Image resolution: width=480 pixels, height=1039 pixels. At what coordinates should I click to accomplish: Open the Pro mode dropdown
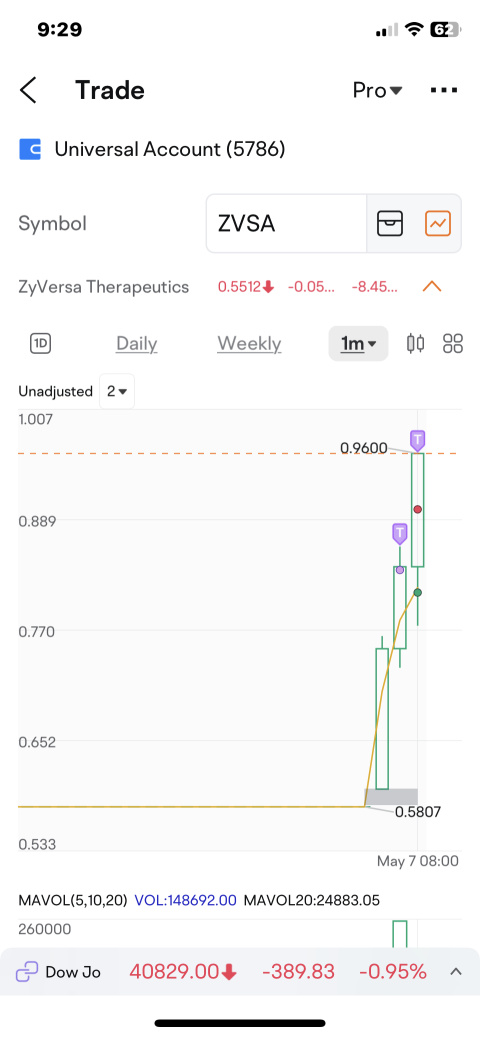pos(377,91)
